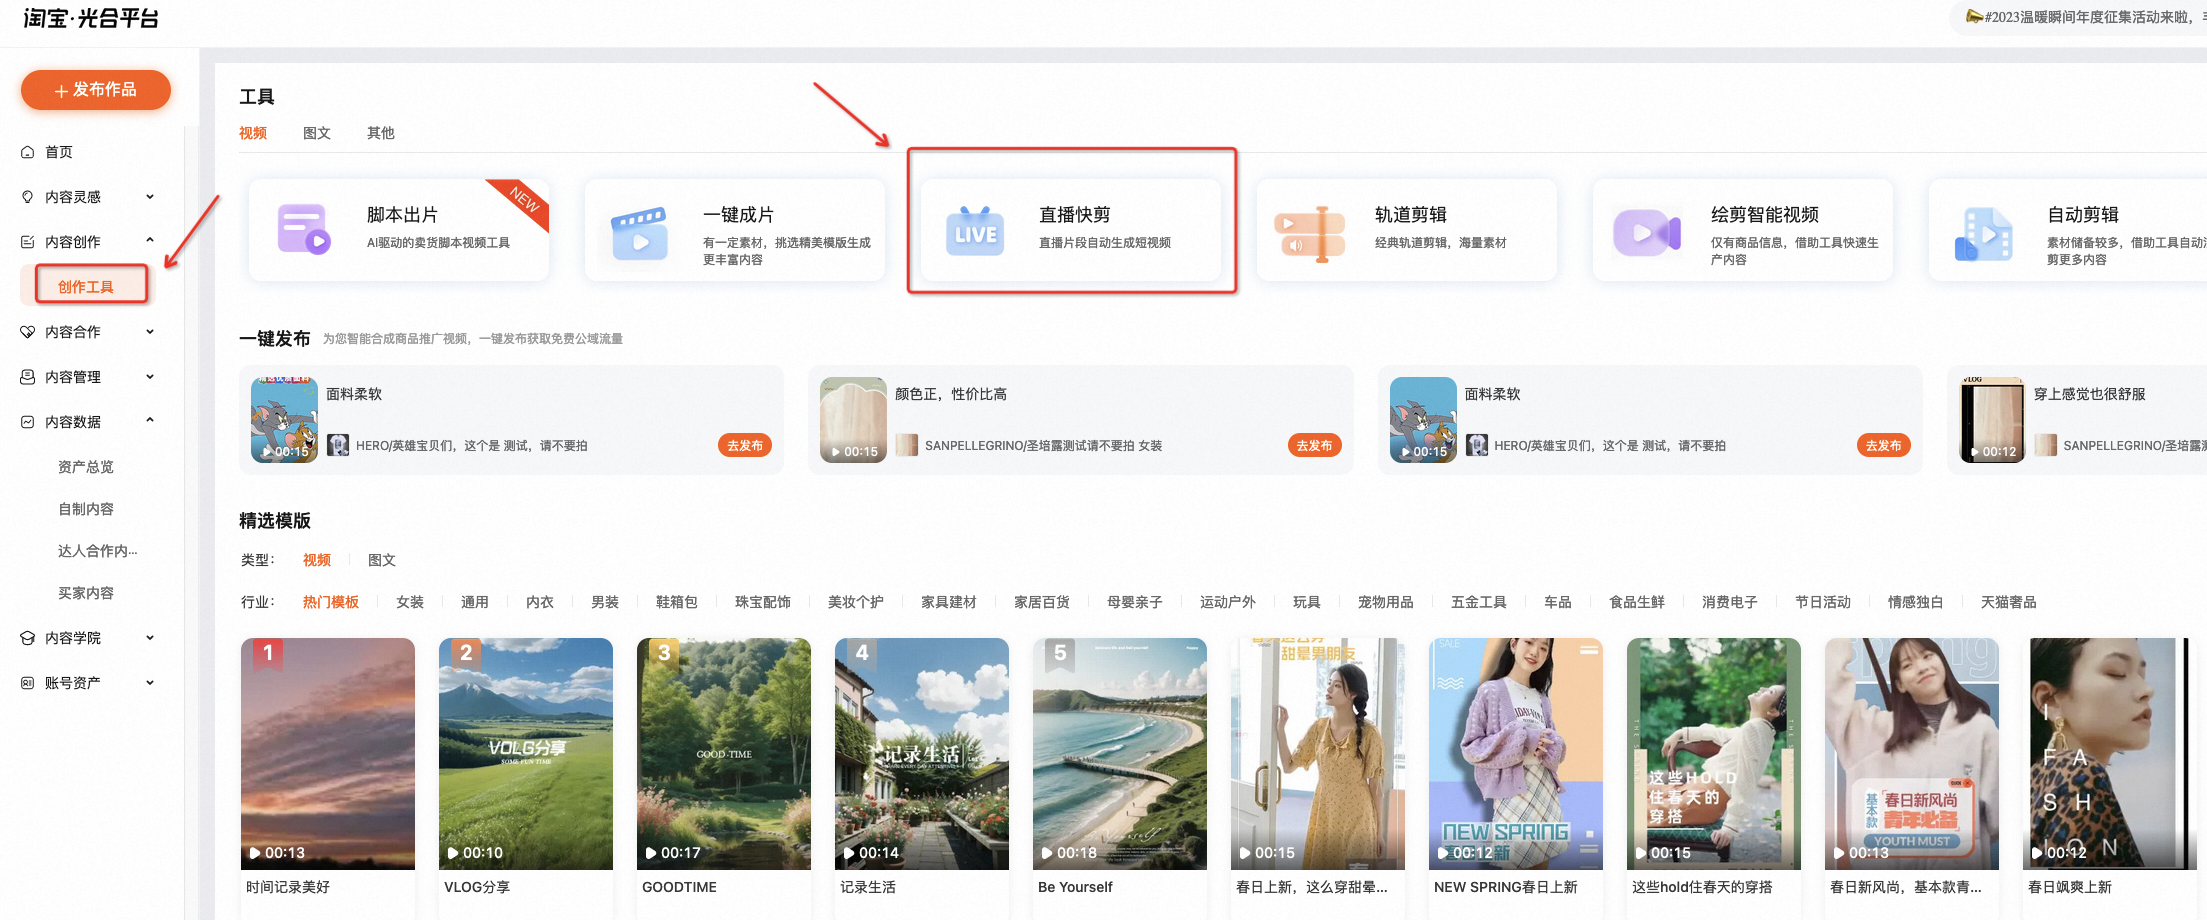Viewport: 2207px width, 920px height.
Task: Click 去发布 for 面料柔软 first card
Action: 745,446
